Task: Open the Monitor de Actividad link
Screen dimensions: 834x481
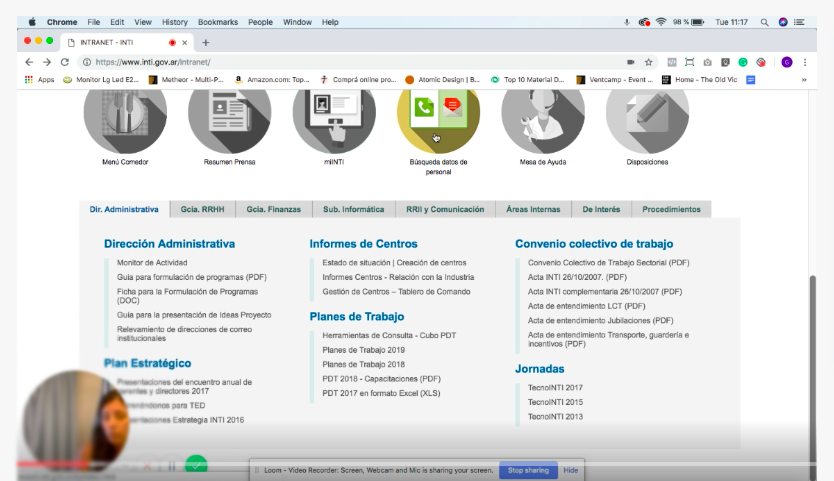Action: pos(151,263)
